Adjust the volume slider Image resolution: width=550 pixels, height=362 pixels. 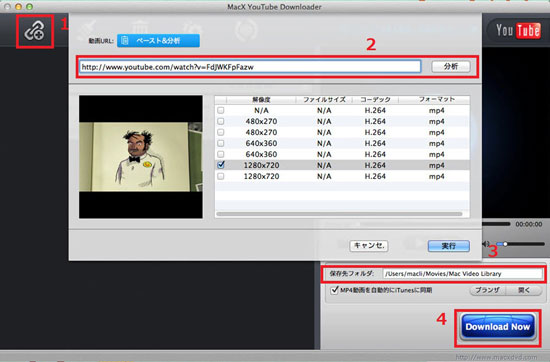[522, 244]
